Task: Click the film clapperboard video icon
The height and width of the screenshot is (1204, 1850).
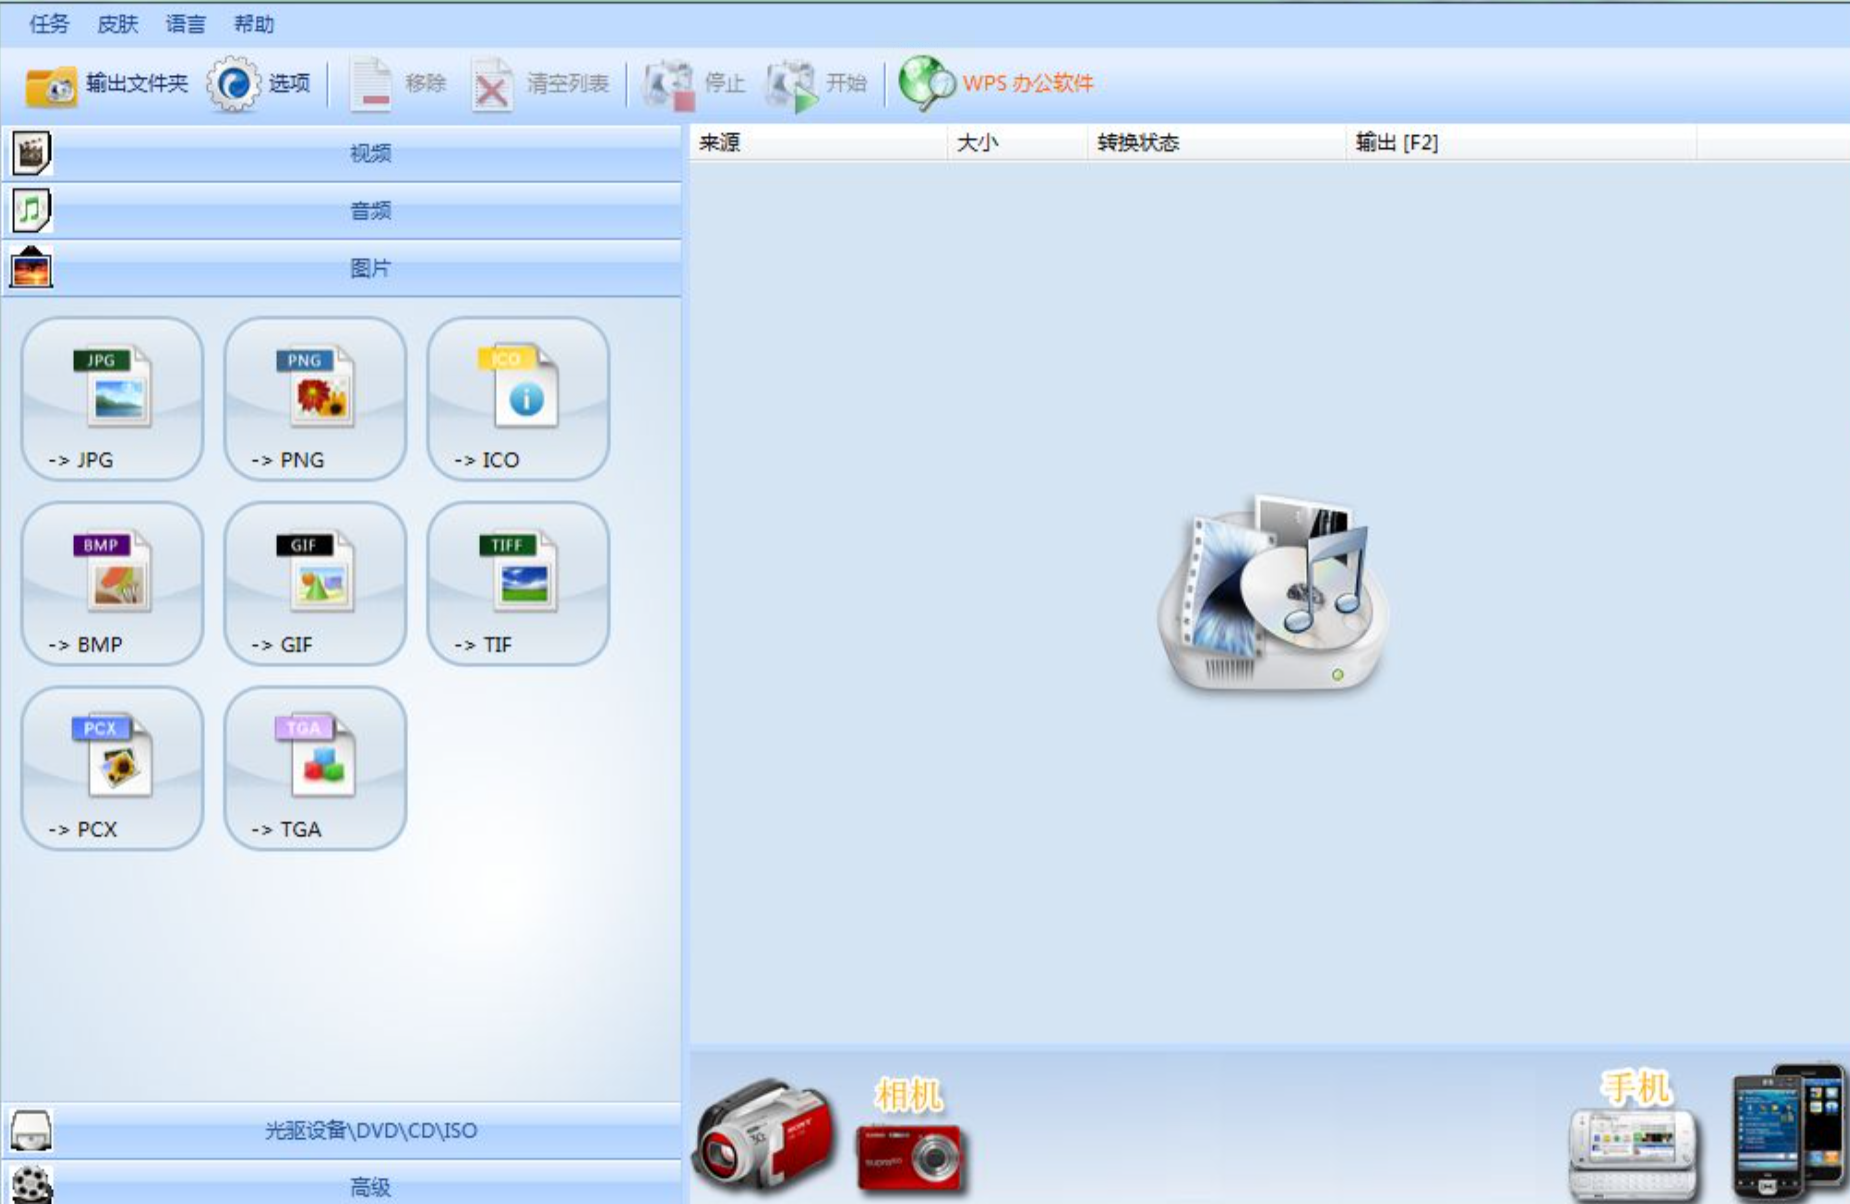Action: click(x=32, y=153)
